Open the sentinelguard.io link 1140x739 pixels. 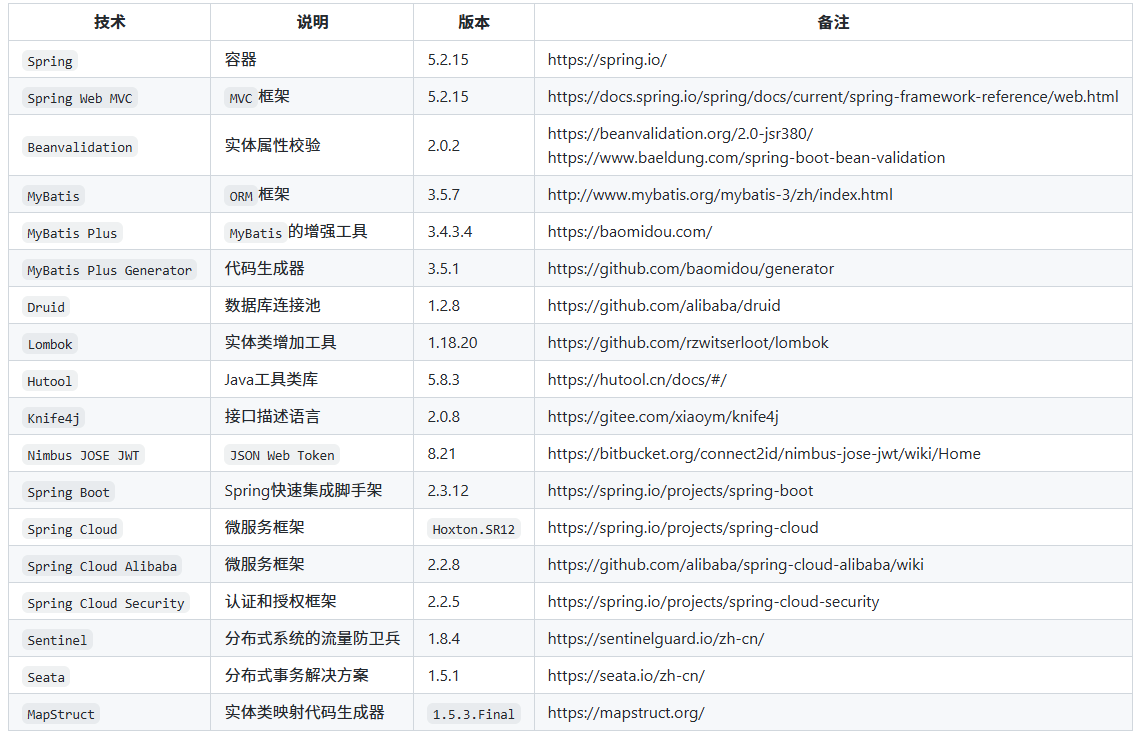(x=656, y=639)
